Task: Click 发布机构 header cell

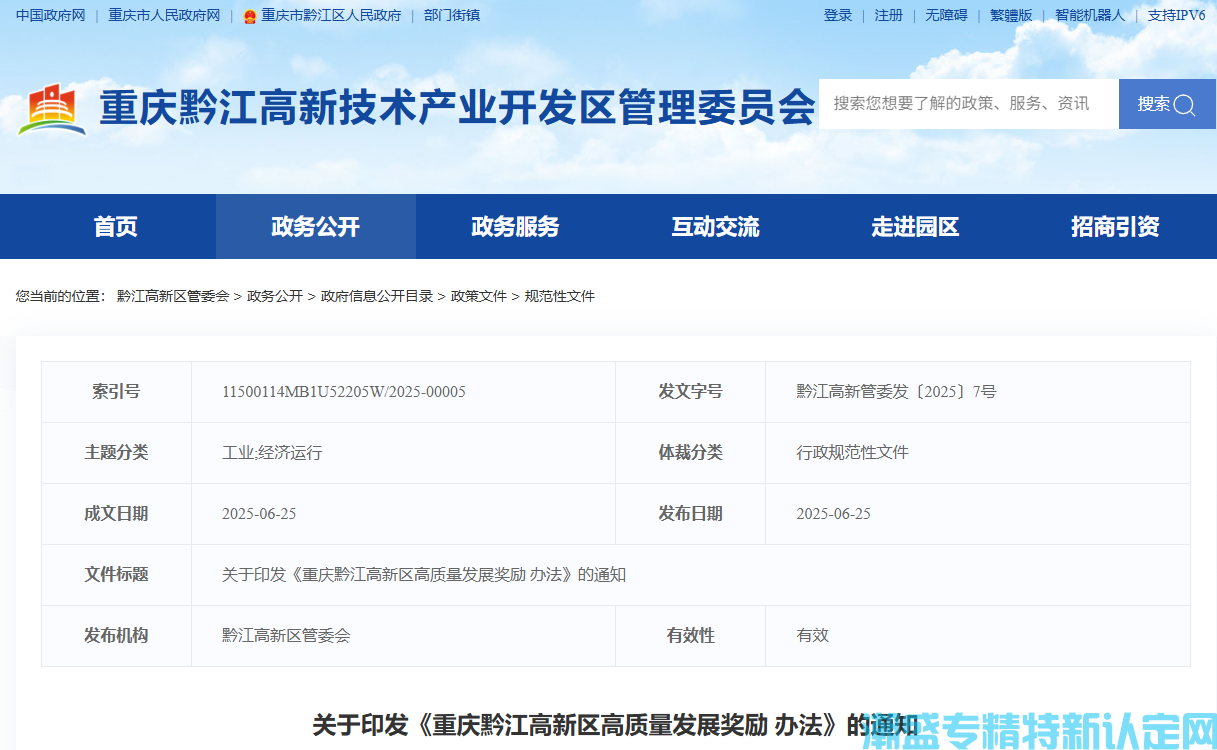Action: click(x=116, y=636)
